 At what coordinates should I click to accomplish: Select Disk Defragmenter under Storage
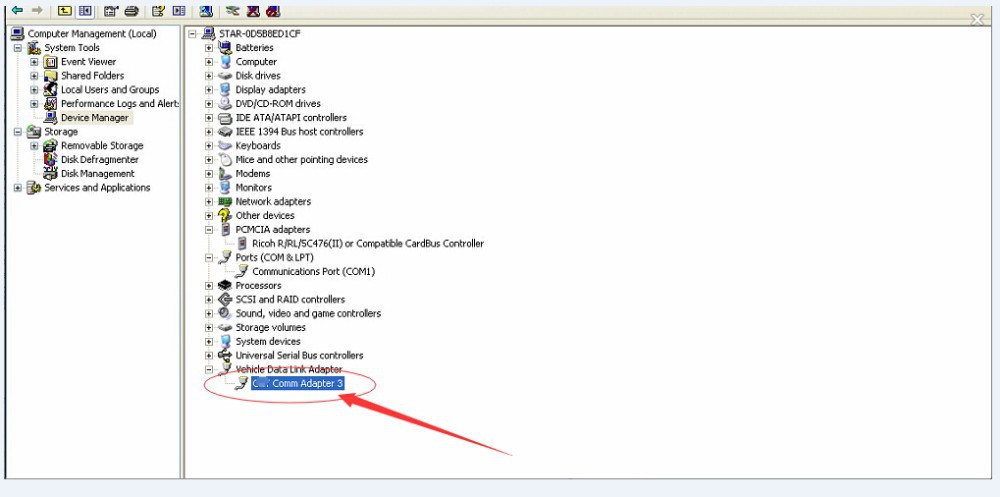tap(99, 160)
